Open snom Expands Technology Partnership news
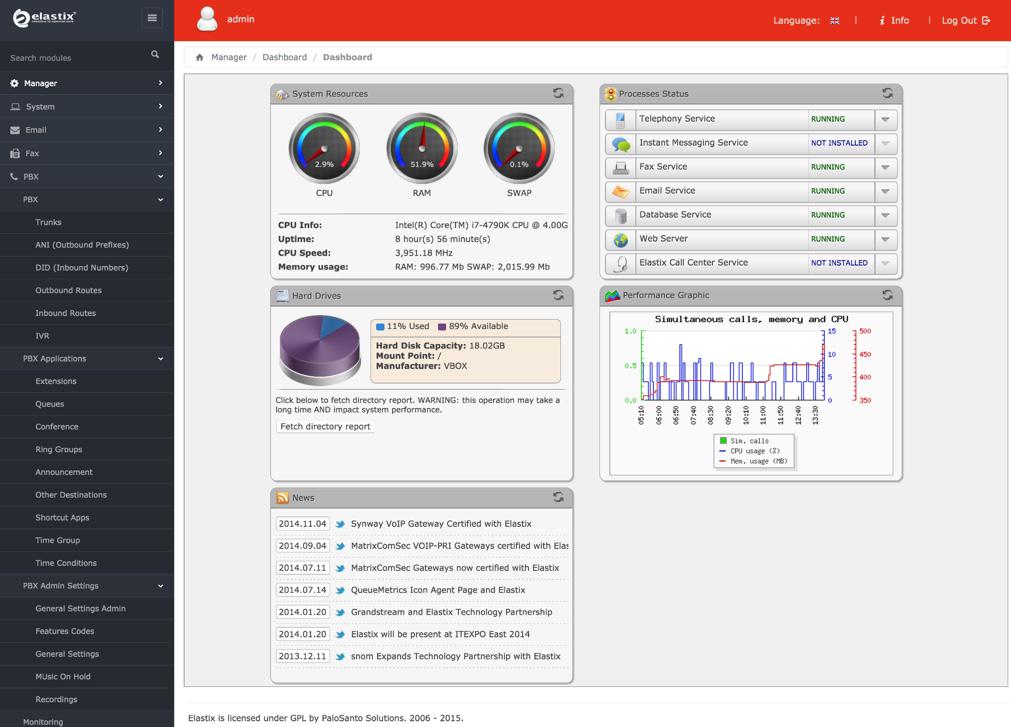The height and width of the screenshot is (727, 1011). click(x=455, y=656)
